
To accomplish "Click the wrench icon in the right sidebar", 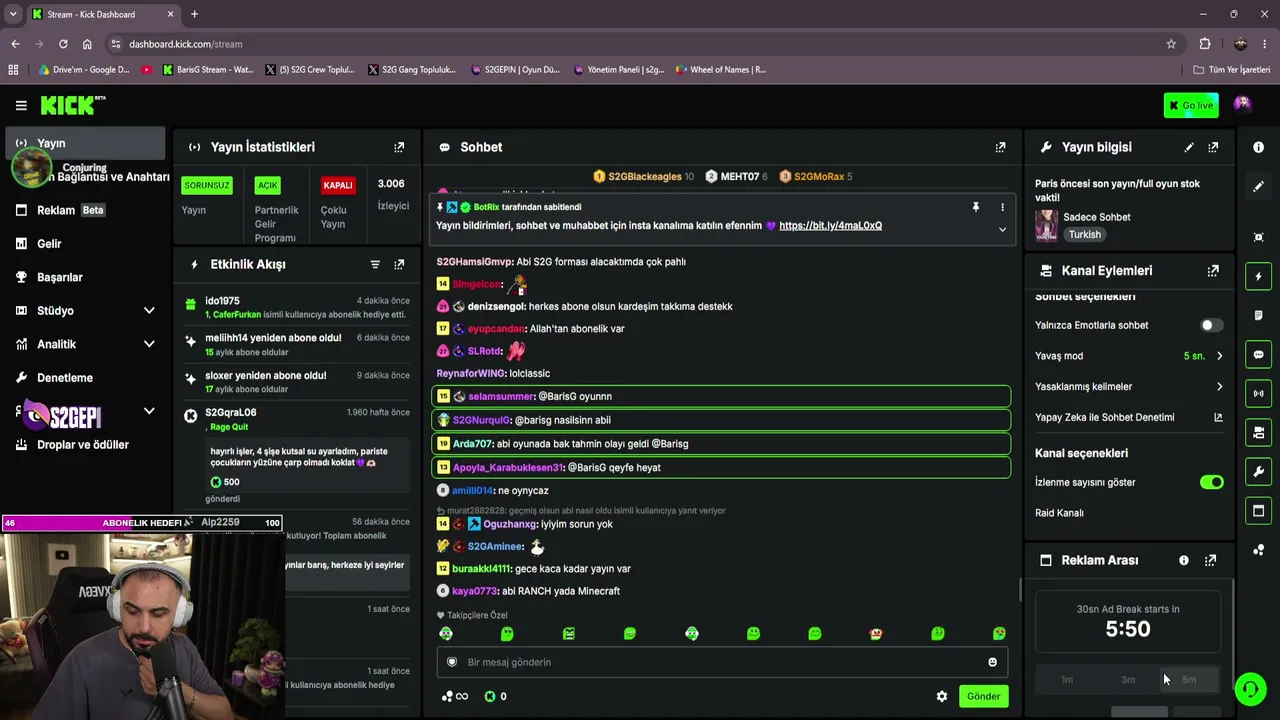I will pos(1258,472).
